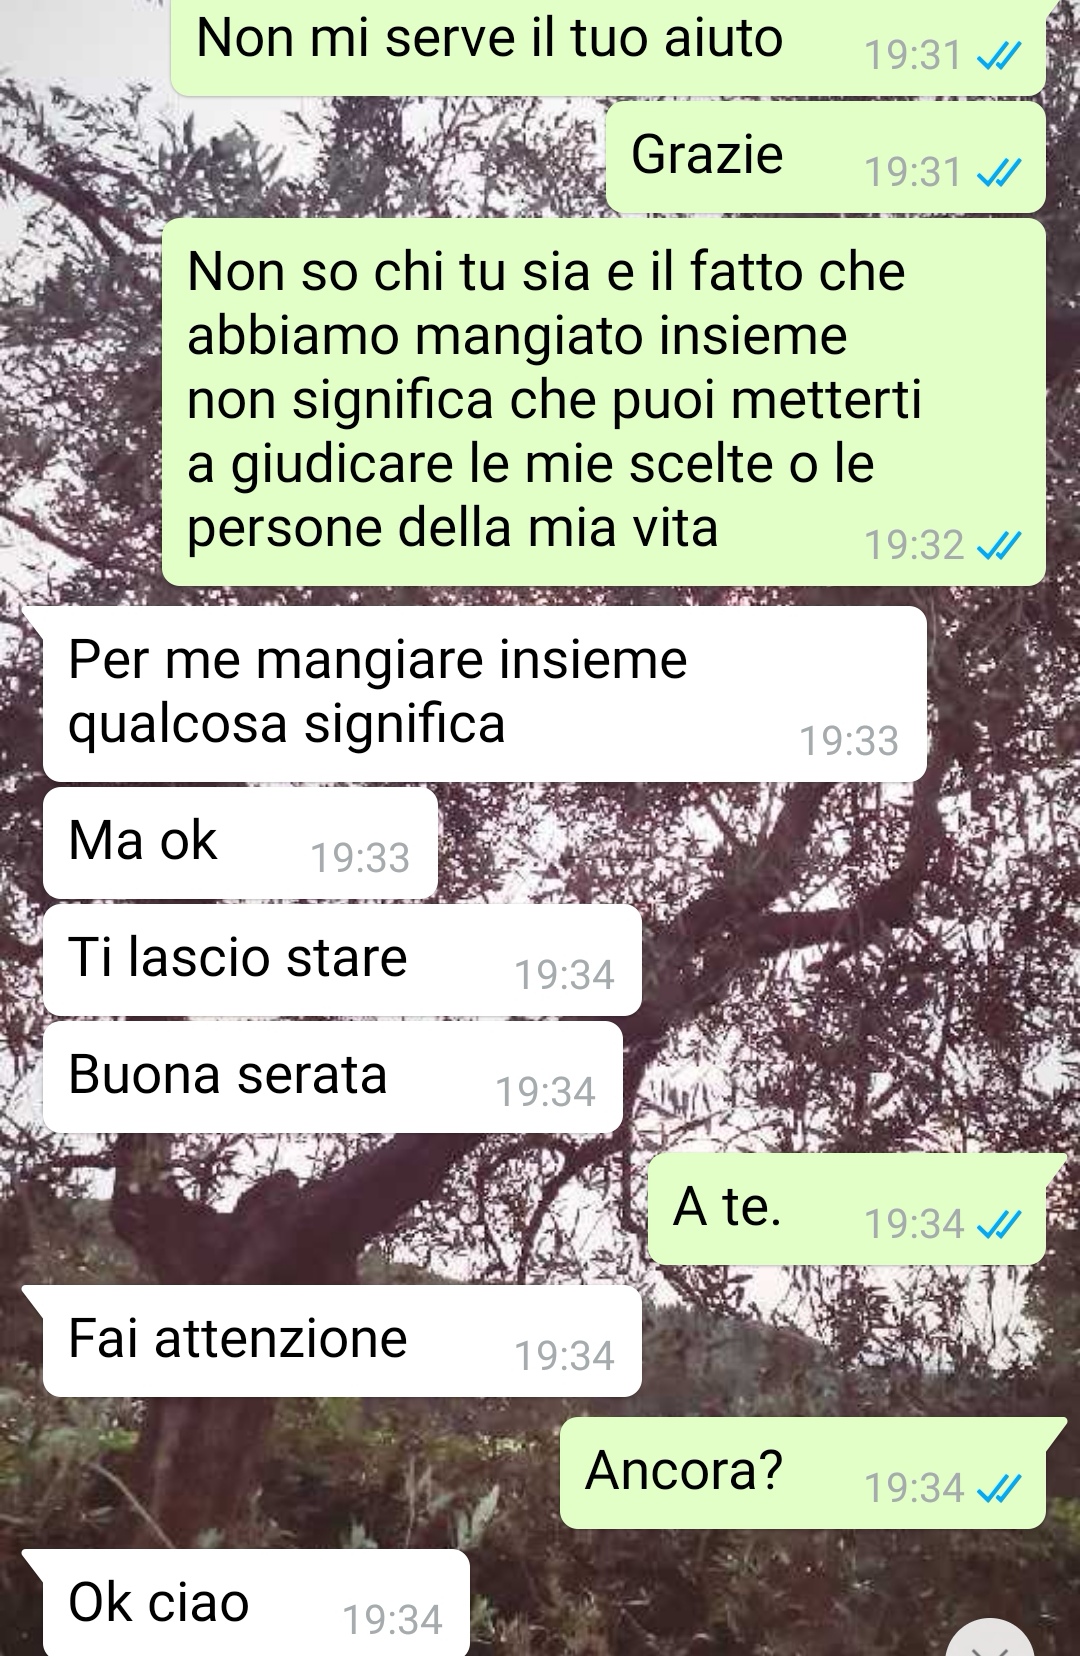1080x1656 pixels.
Task: Tap the 19:34 timestamp on 'Fai attenzione'
Action: click(564, 1356)
